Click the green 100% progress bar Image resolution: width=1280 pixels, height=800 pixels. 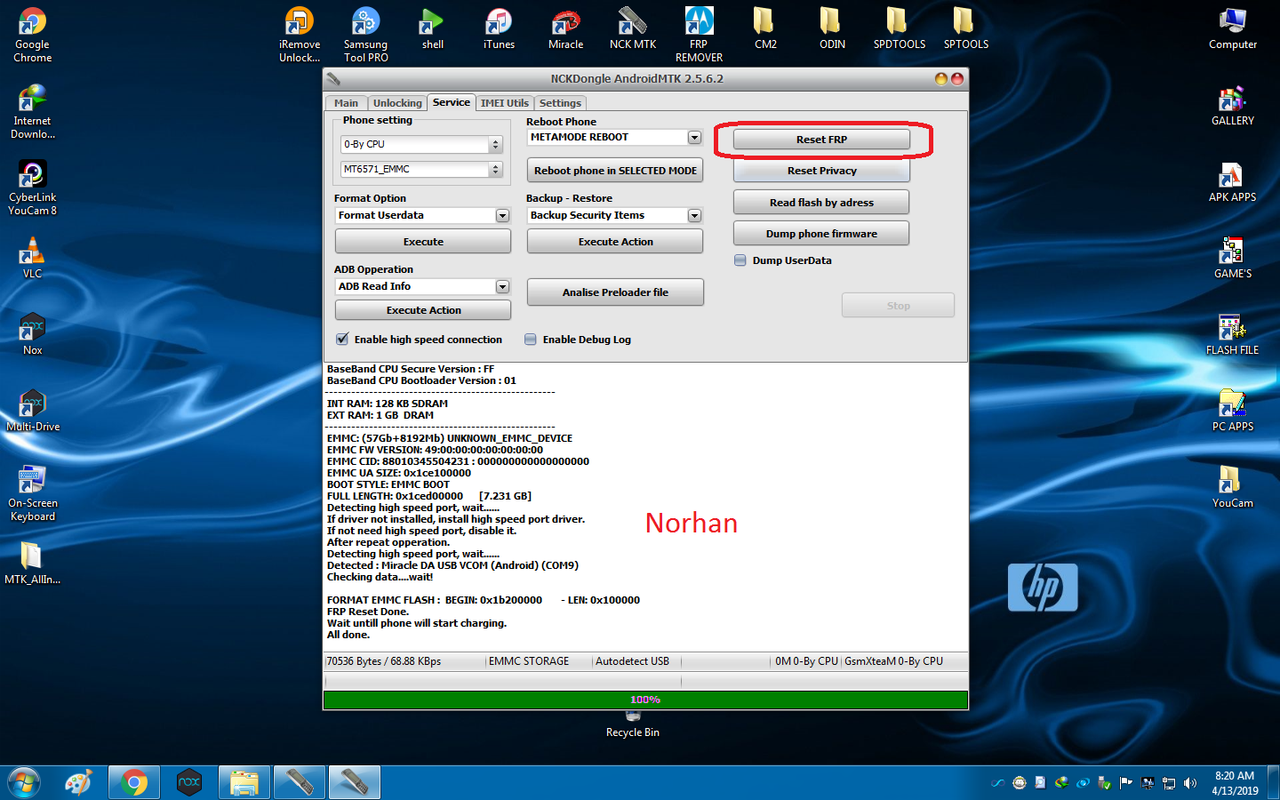[x=645, y=699]
